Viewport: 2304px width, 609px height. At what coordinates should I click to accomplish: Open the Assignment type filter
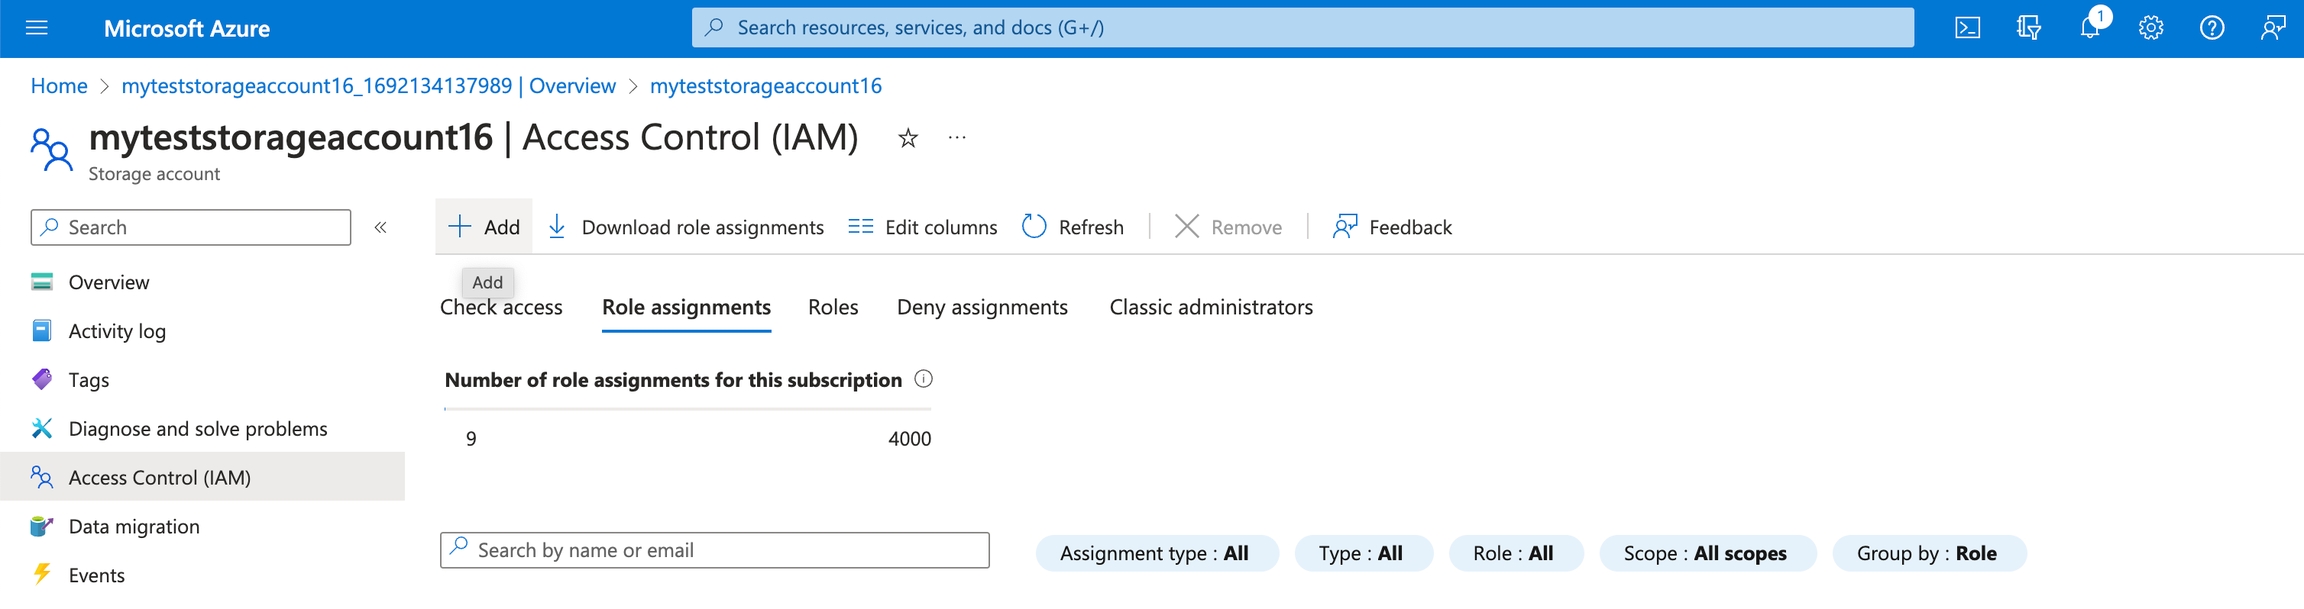1156,553
